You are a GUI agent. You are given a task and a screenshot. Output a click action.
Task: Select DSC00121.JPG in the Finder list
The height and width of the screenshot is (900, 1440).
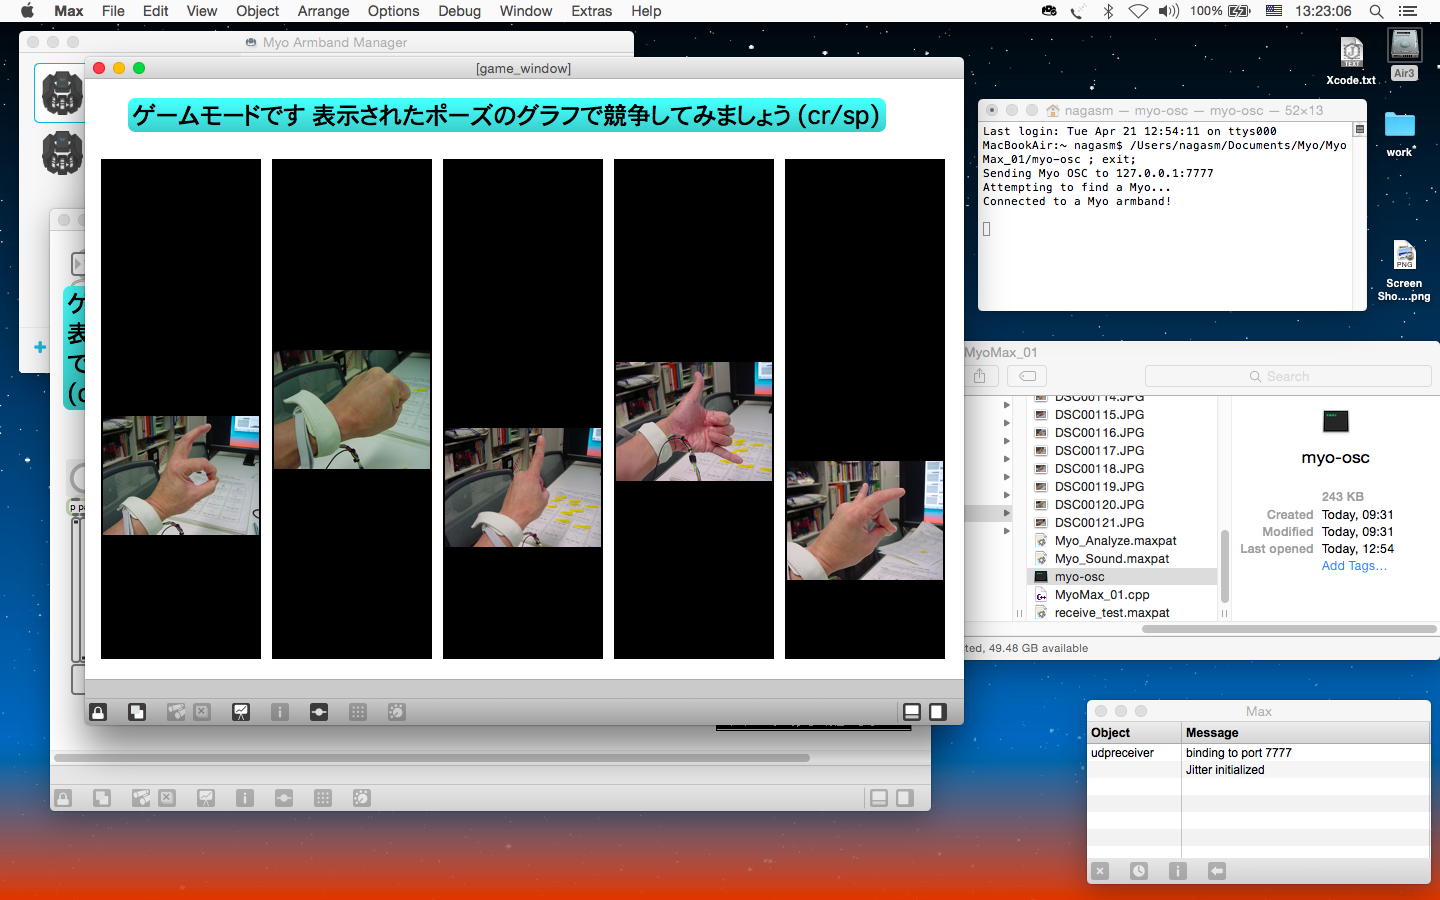click(x=1099, y=523)
